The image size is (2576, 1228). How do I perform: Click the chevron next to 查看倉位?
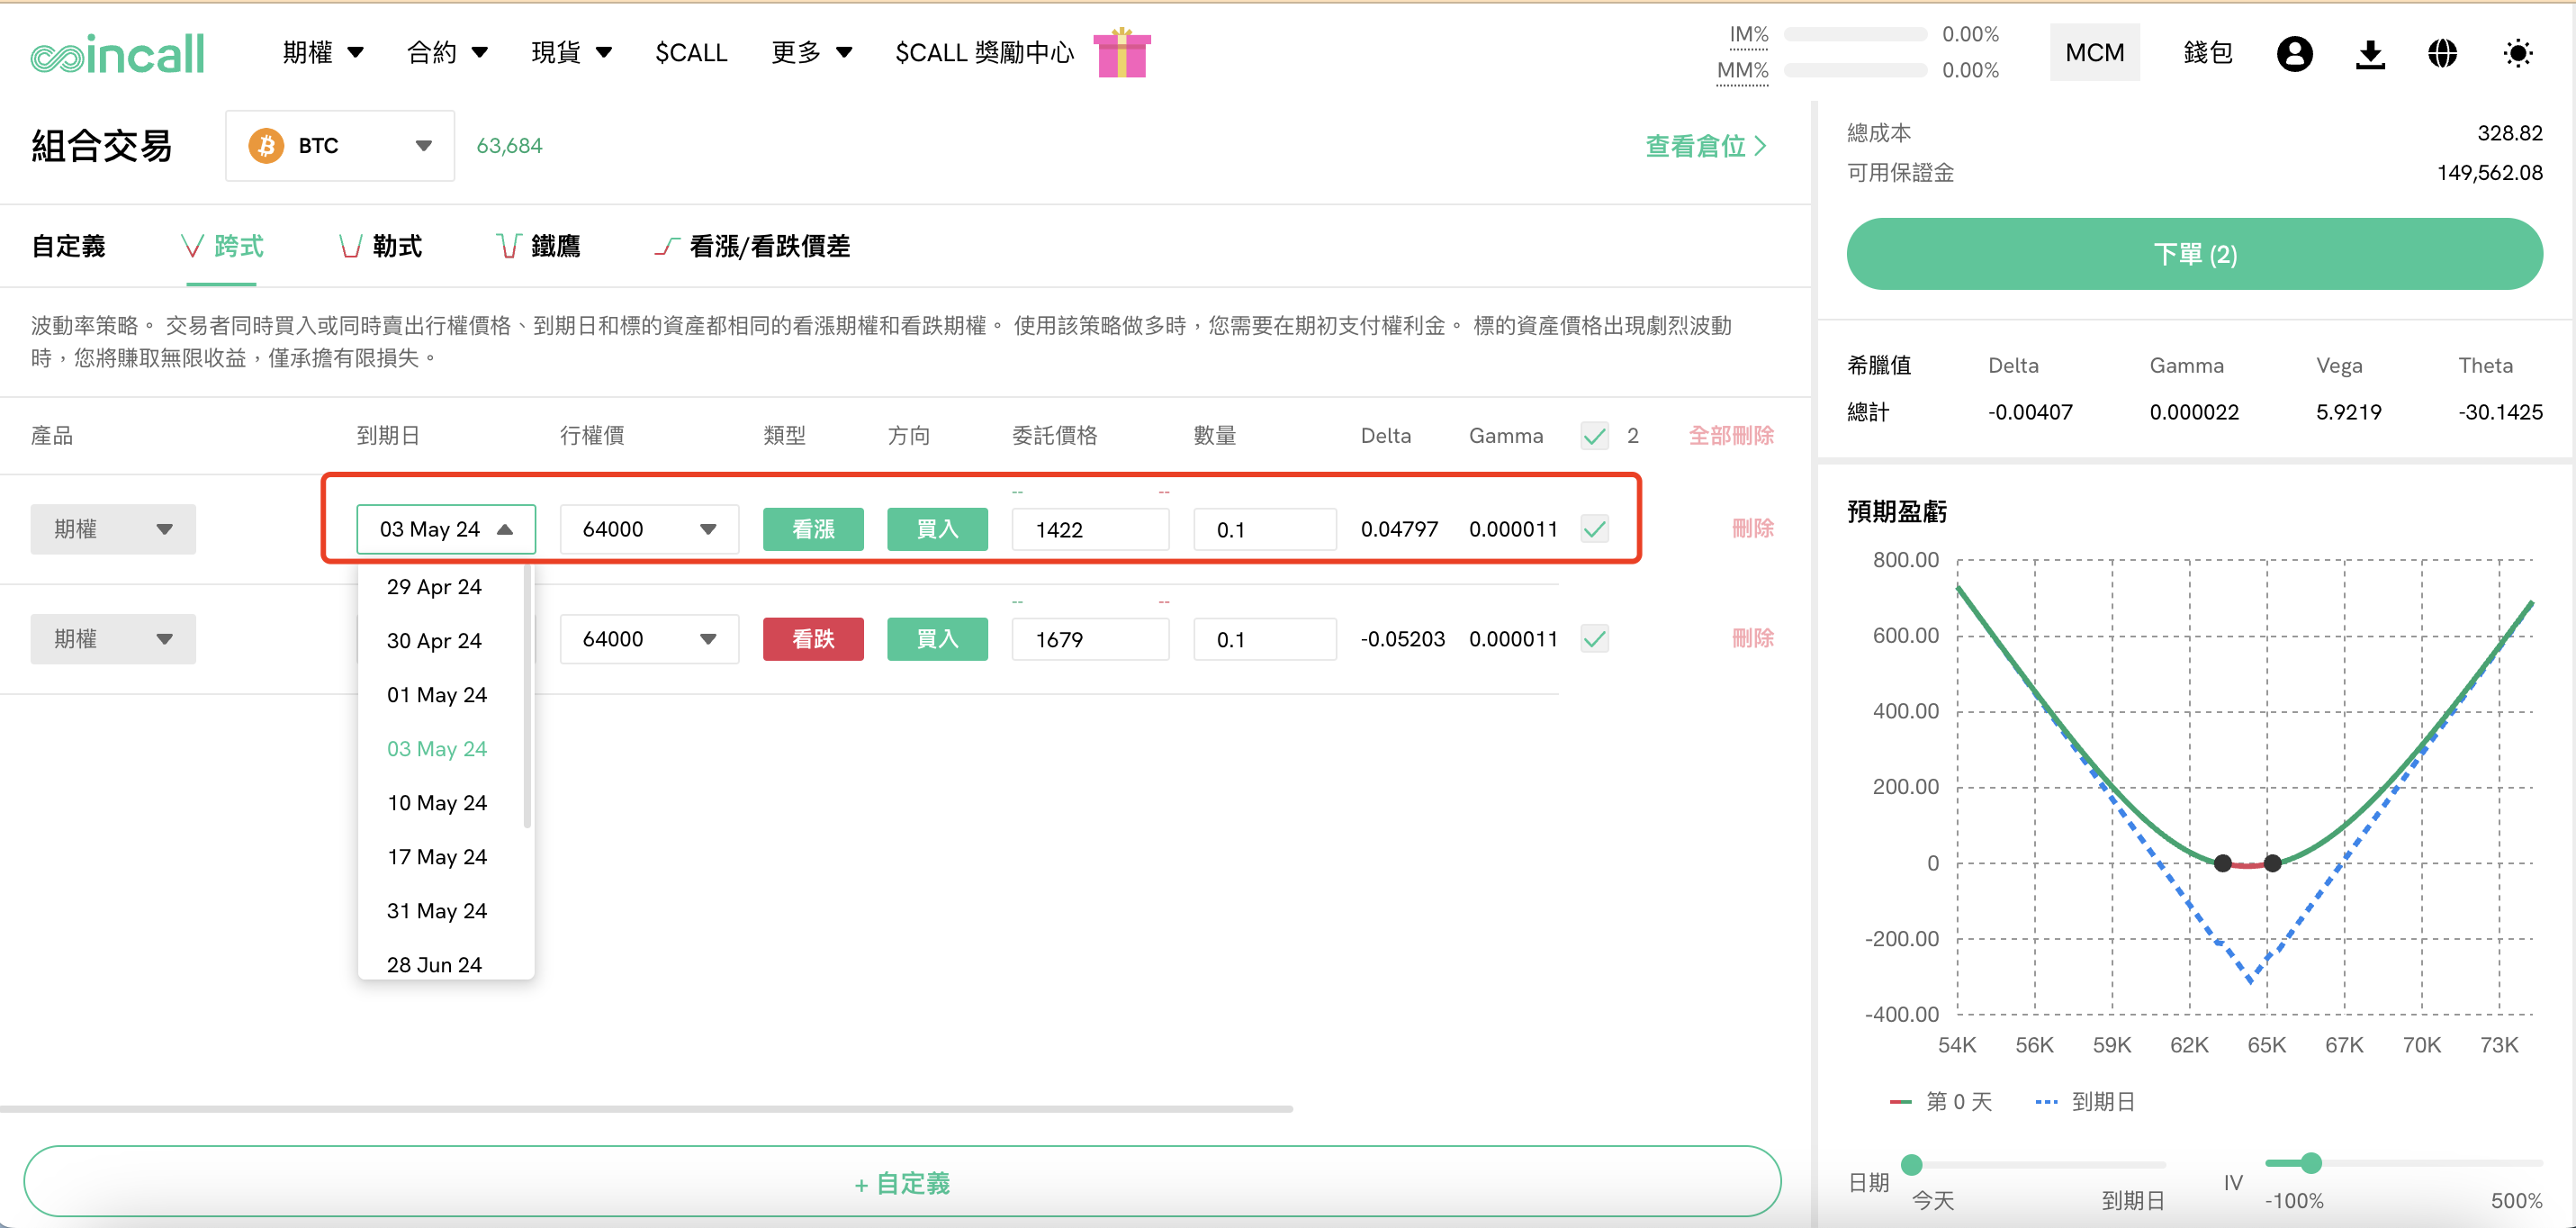pyautogui.click(x=1761, y=146)
